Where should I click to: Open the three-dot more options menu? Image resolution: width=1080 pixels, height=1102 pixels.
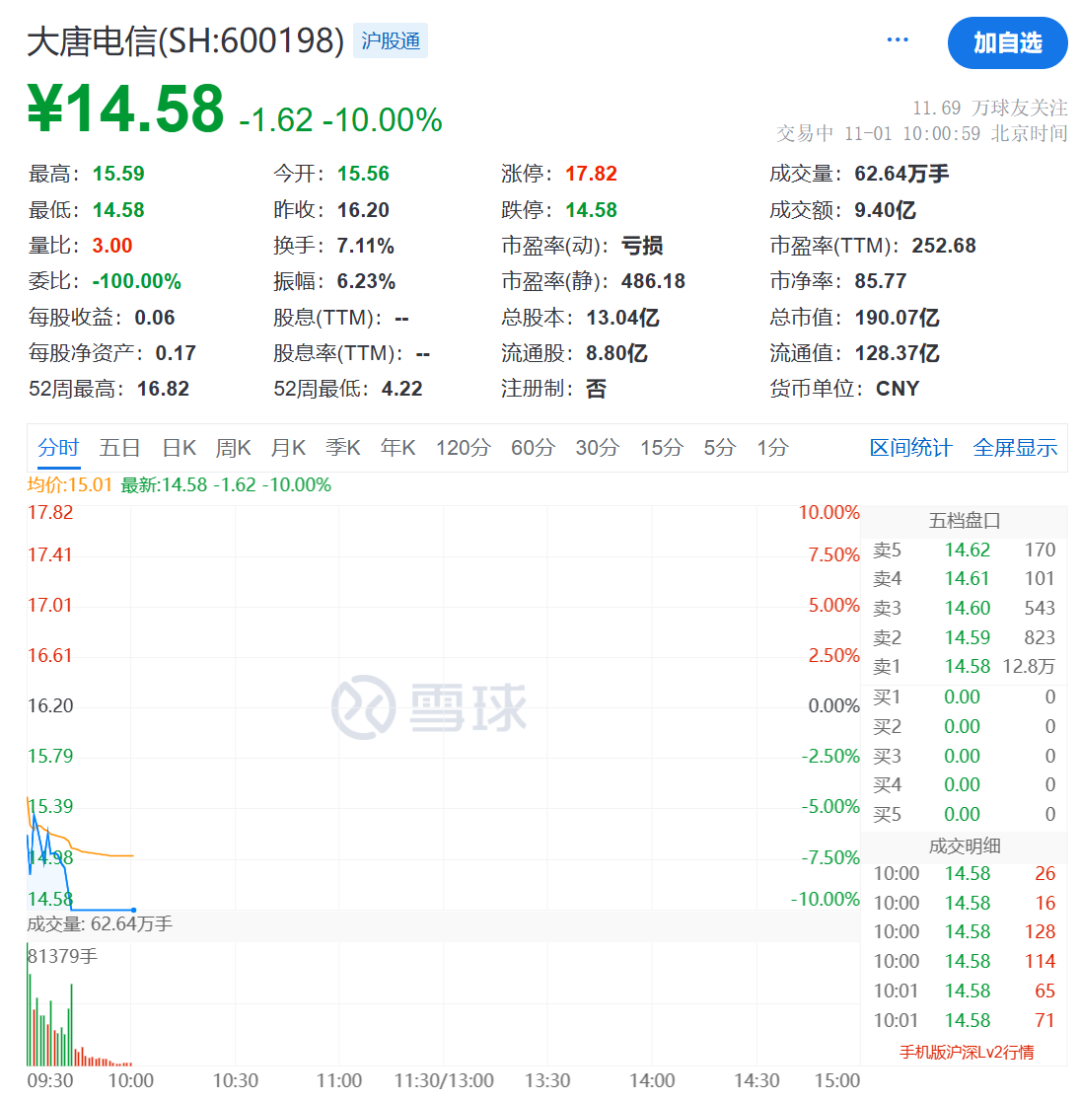point(897,40)
